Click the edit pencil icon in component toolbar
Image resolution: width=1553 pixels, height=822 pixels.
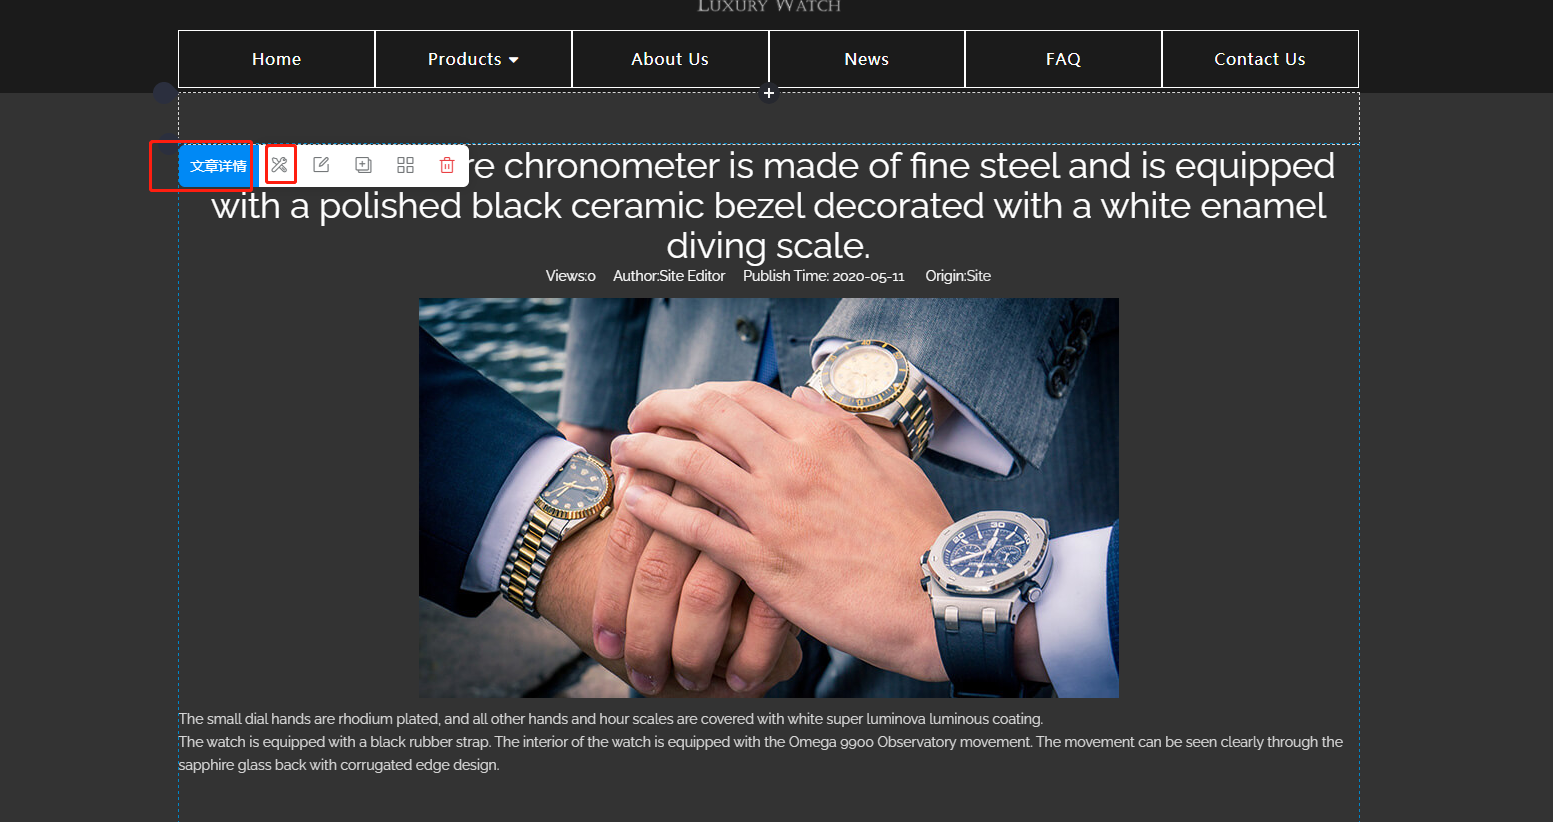(x=321, y=165)
